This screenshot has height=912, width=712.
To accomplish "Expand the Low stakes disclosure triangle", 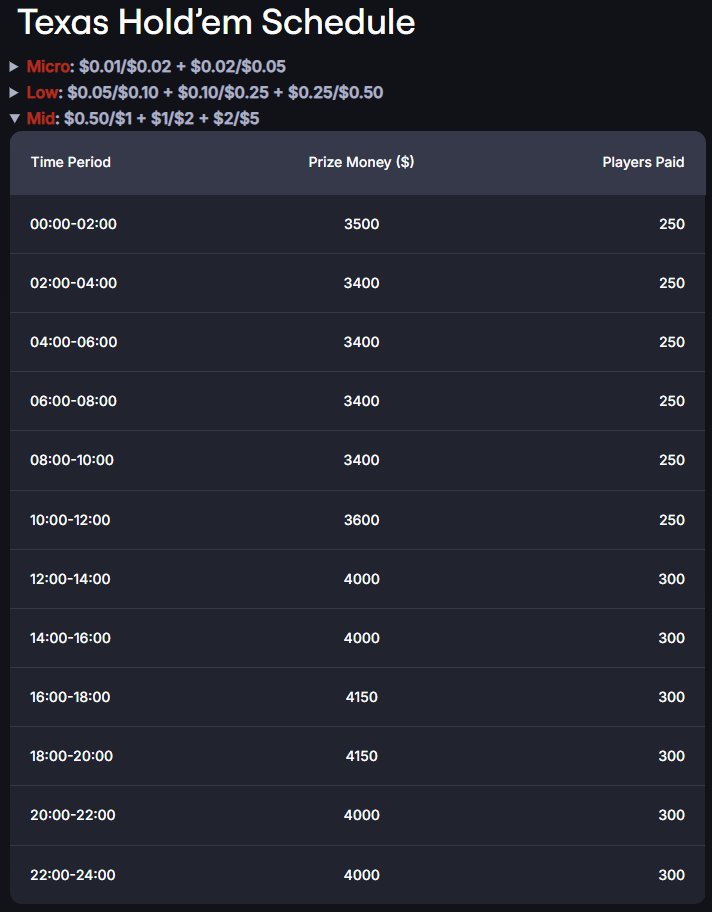I will coord(14,93).
